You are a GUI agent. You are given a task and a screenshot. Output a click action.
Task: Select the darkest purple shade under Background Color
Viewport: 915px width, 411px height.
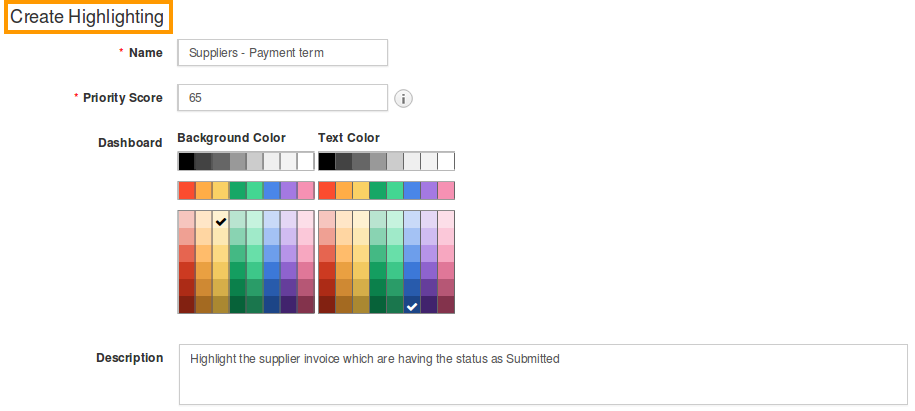click(x=289, y=305)
